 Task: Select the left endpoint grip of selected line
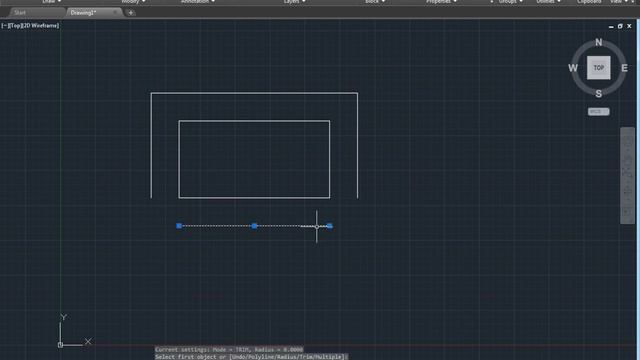click(179, 226)
